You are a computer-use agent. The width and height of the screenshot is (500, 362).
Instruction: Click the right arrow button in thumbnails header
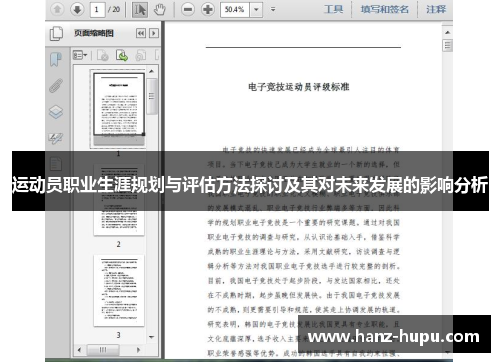[x=154, y=33]
